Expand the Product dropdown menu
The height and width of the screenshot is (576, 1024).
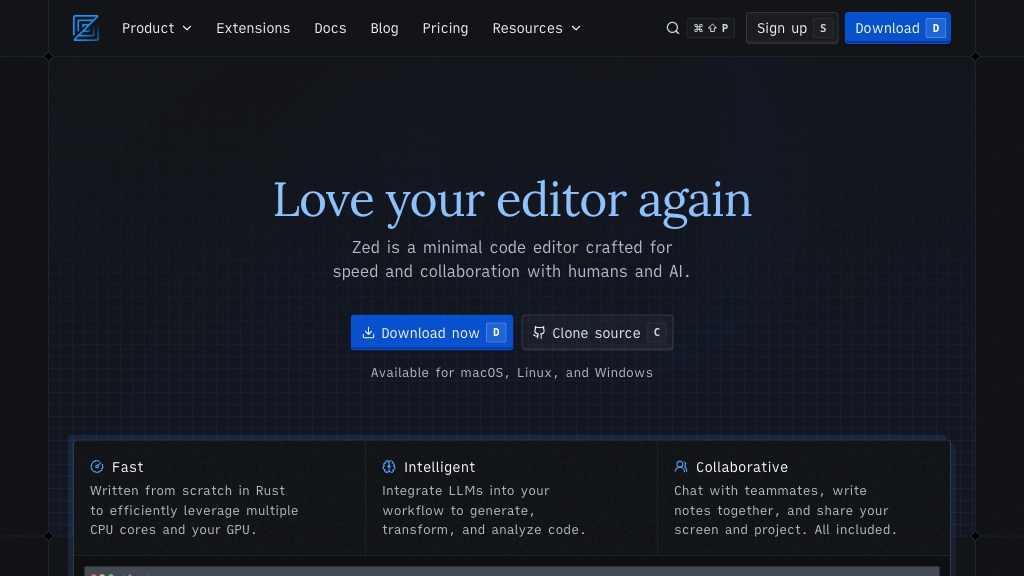pyautogui.click(x=156, y=28)
